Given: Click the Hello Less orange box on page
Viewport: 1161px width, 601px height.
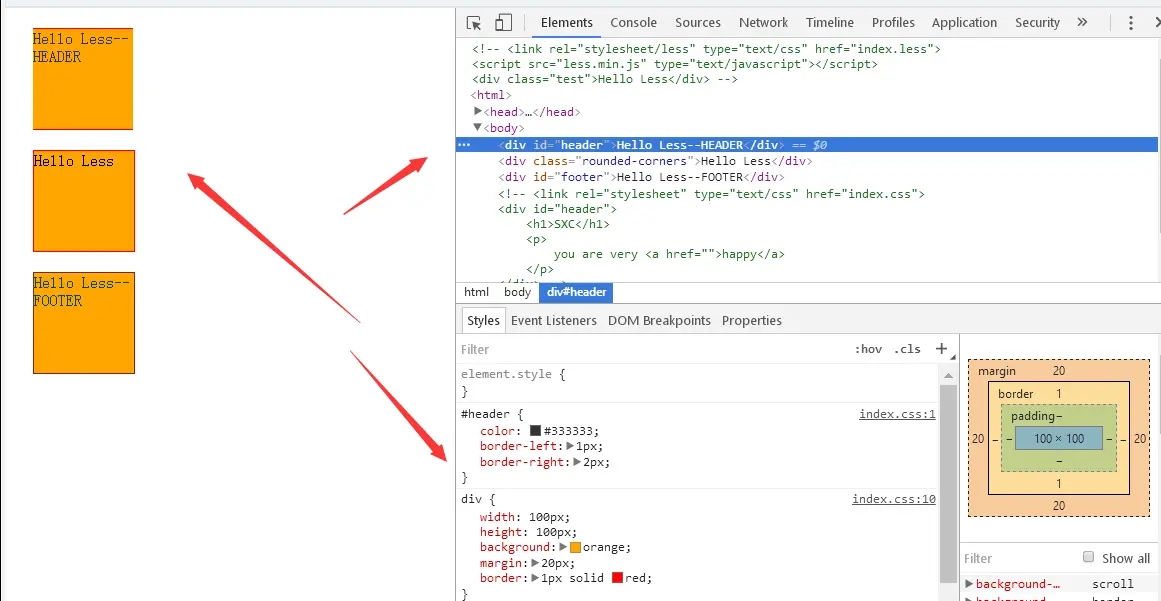Looking at the screenshot, I should point(84,201).
